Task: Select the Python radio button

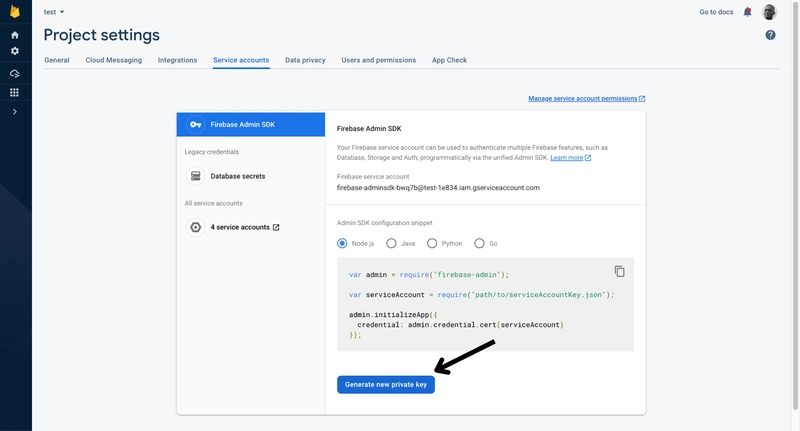Action: coord(432,243)
